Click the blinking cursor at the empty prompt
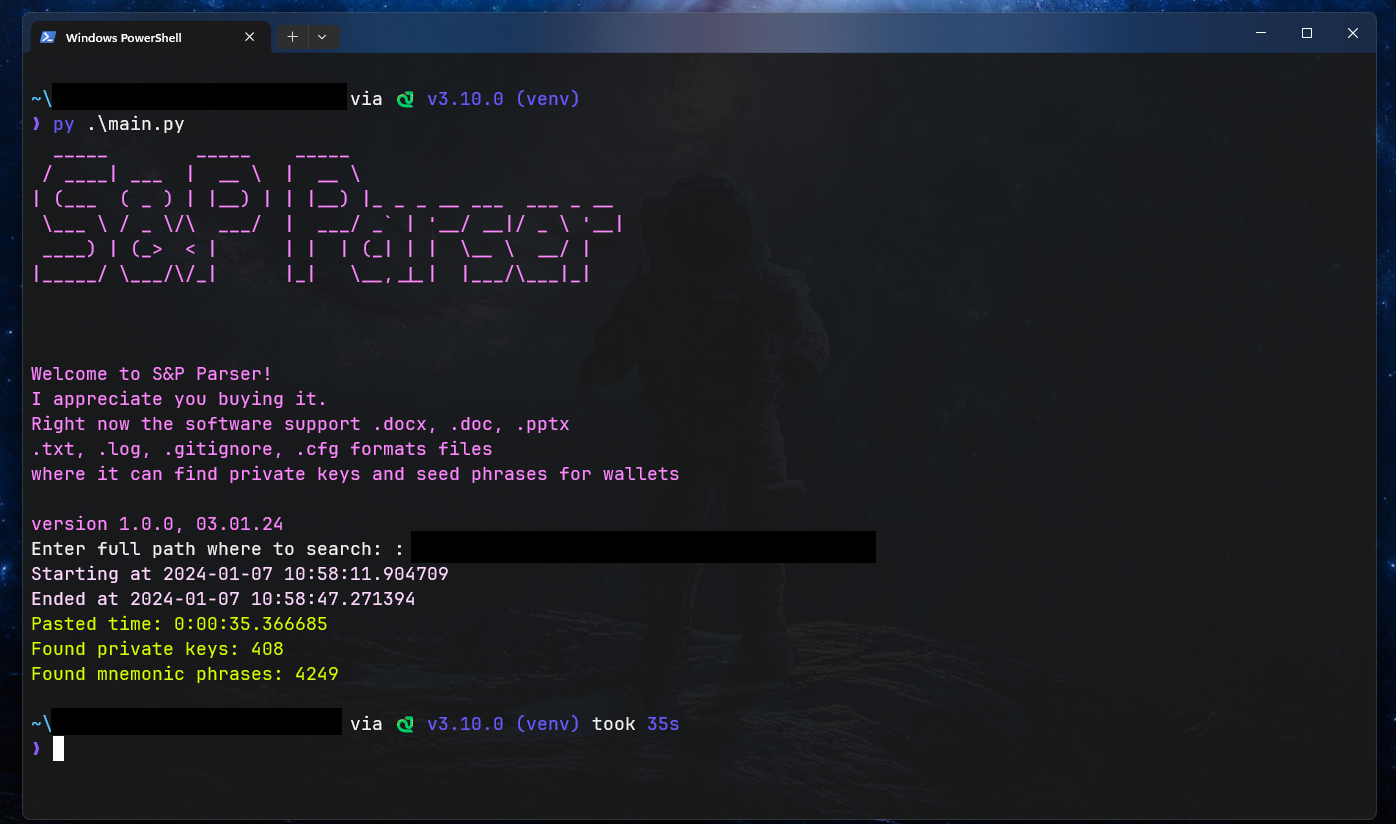The width and height of the screenshot is (1396, 824). click(58, 748)
